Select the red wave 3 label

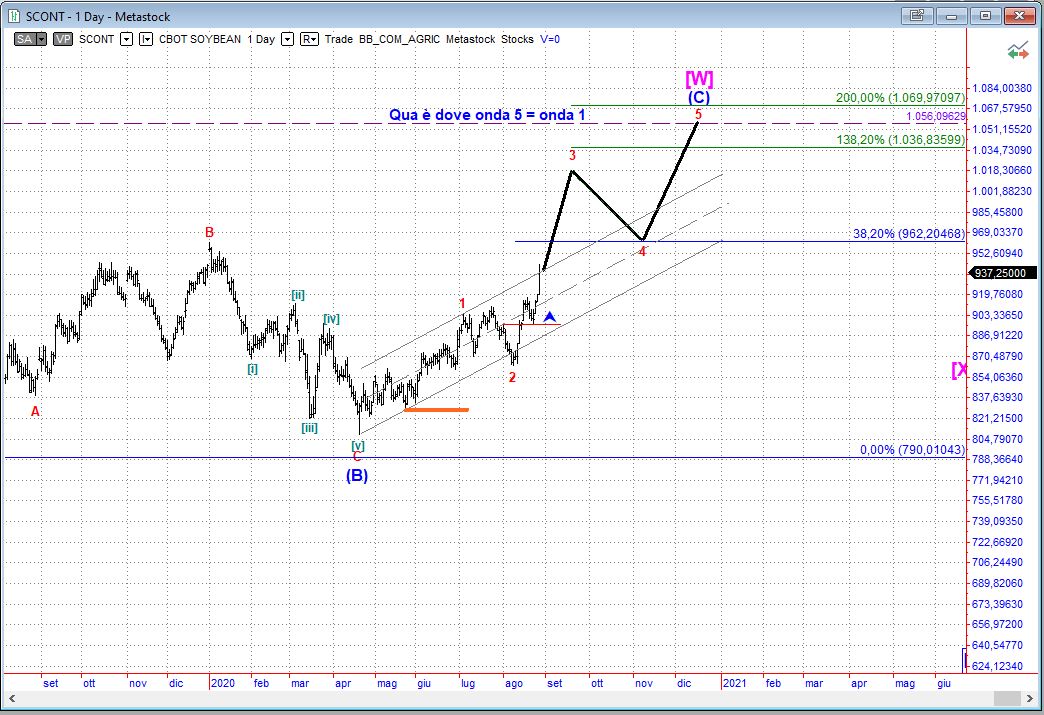click(x=572, y=155)
